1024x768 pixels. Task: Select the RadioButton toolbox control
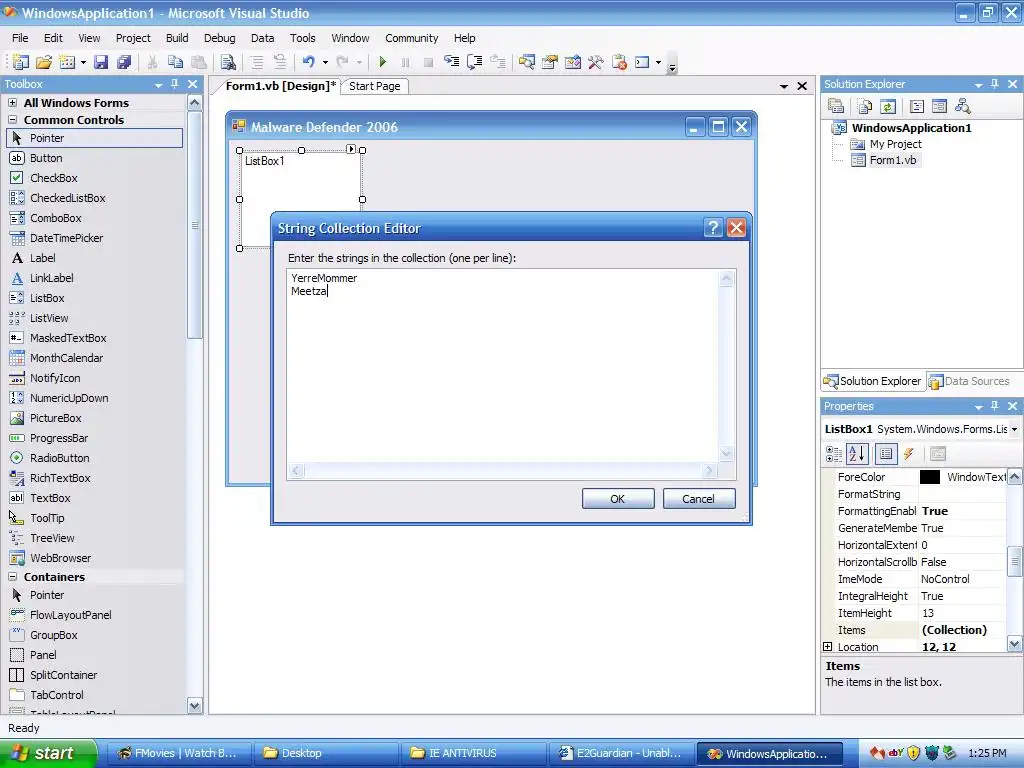(x=59, y=458)
